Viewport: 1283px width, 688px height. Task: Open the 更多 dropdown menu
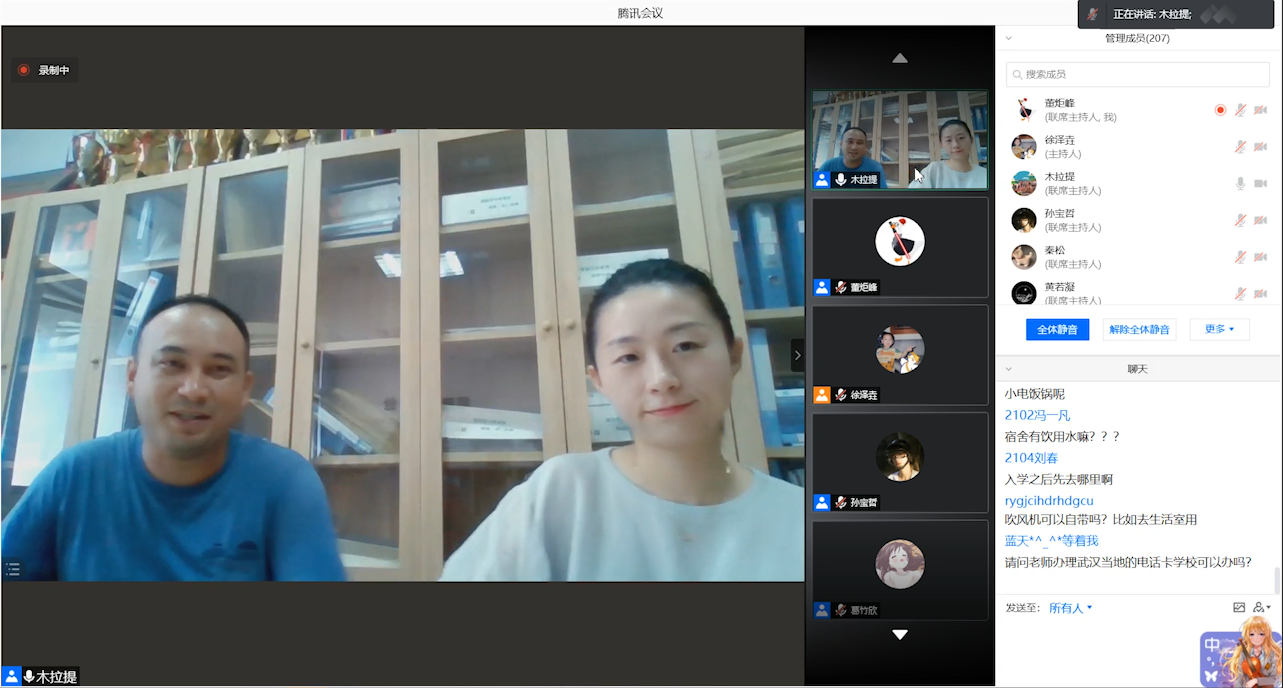click(x=1219, y=329)
